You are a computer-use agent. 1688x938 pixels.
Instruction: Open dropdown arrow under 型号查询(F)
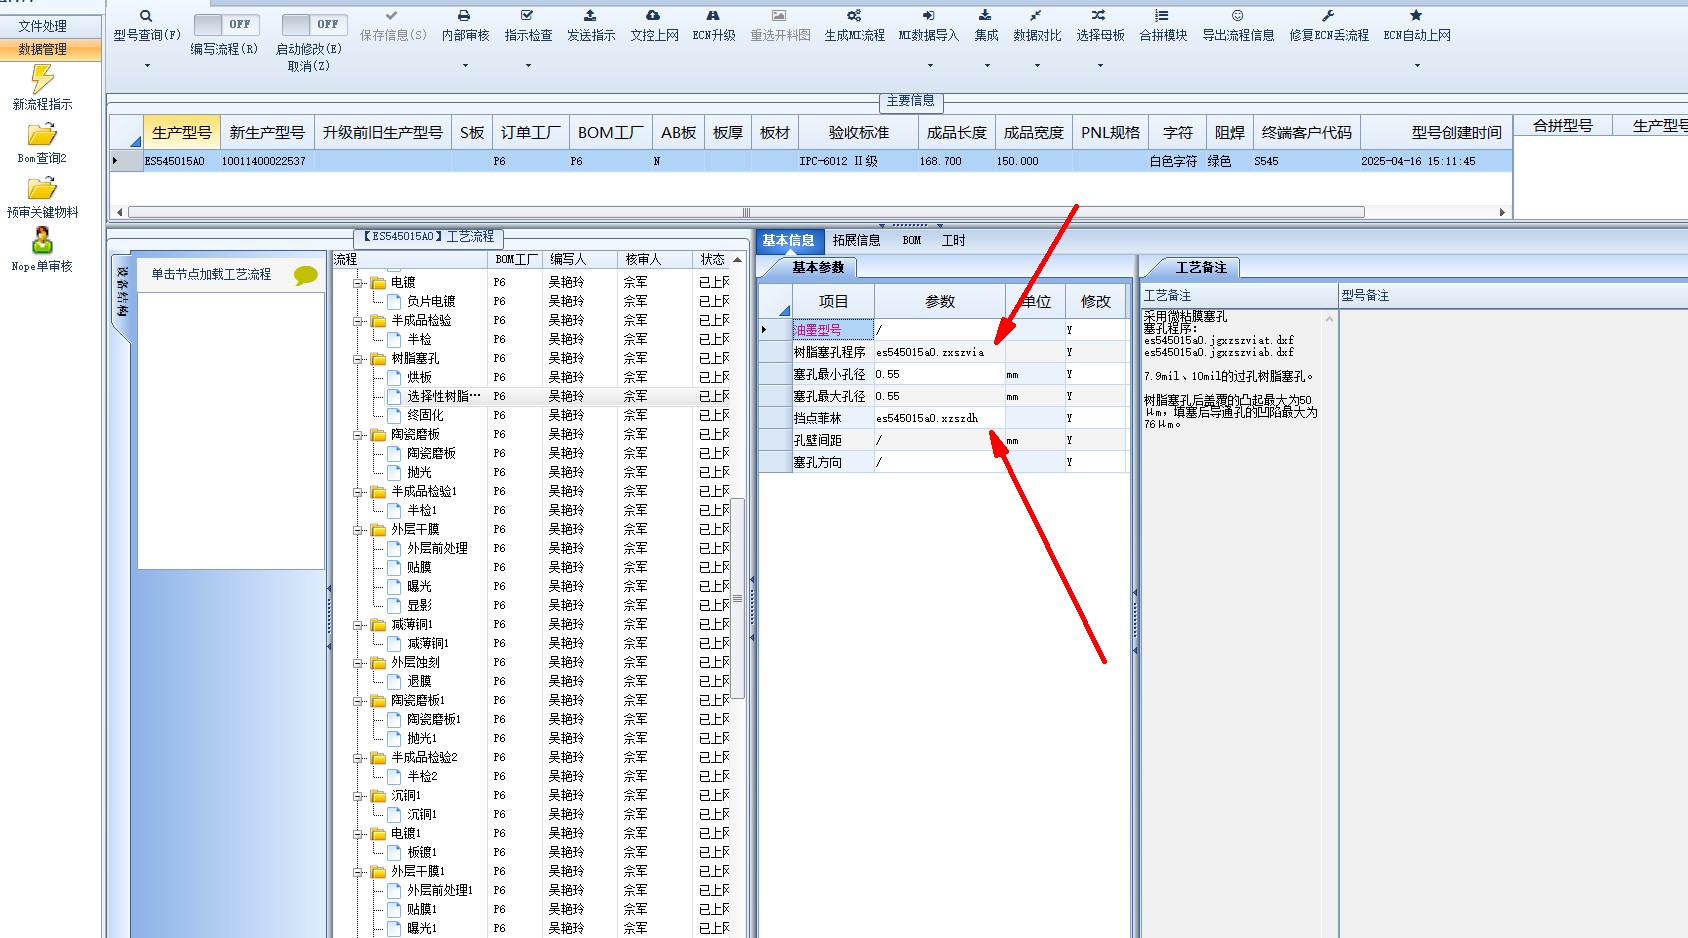147,66
